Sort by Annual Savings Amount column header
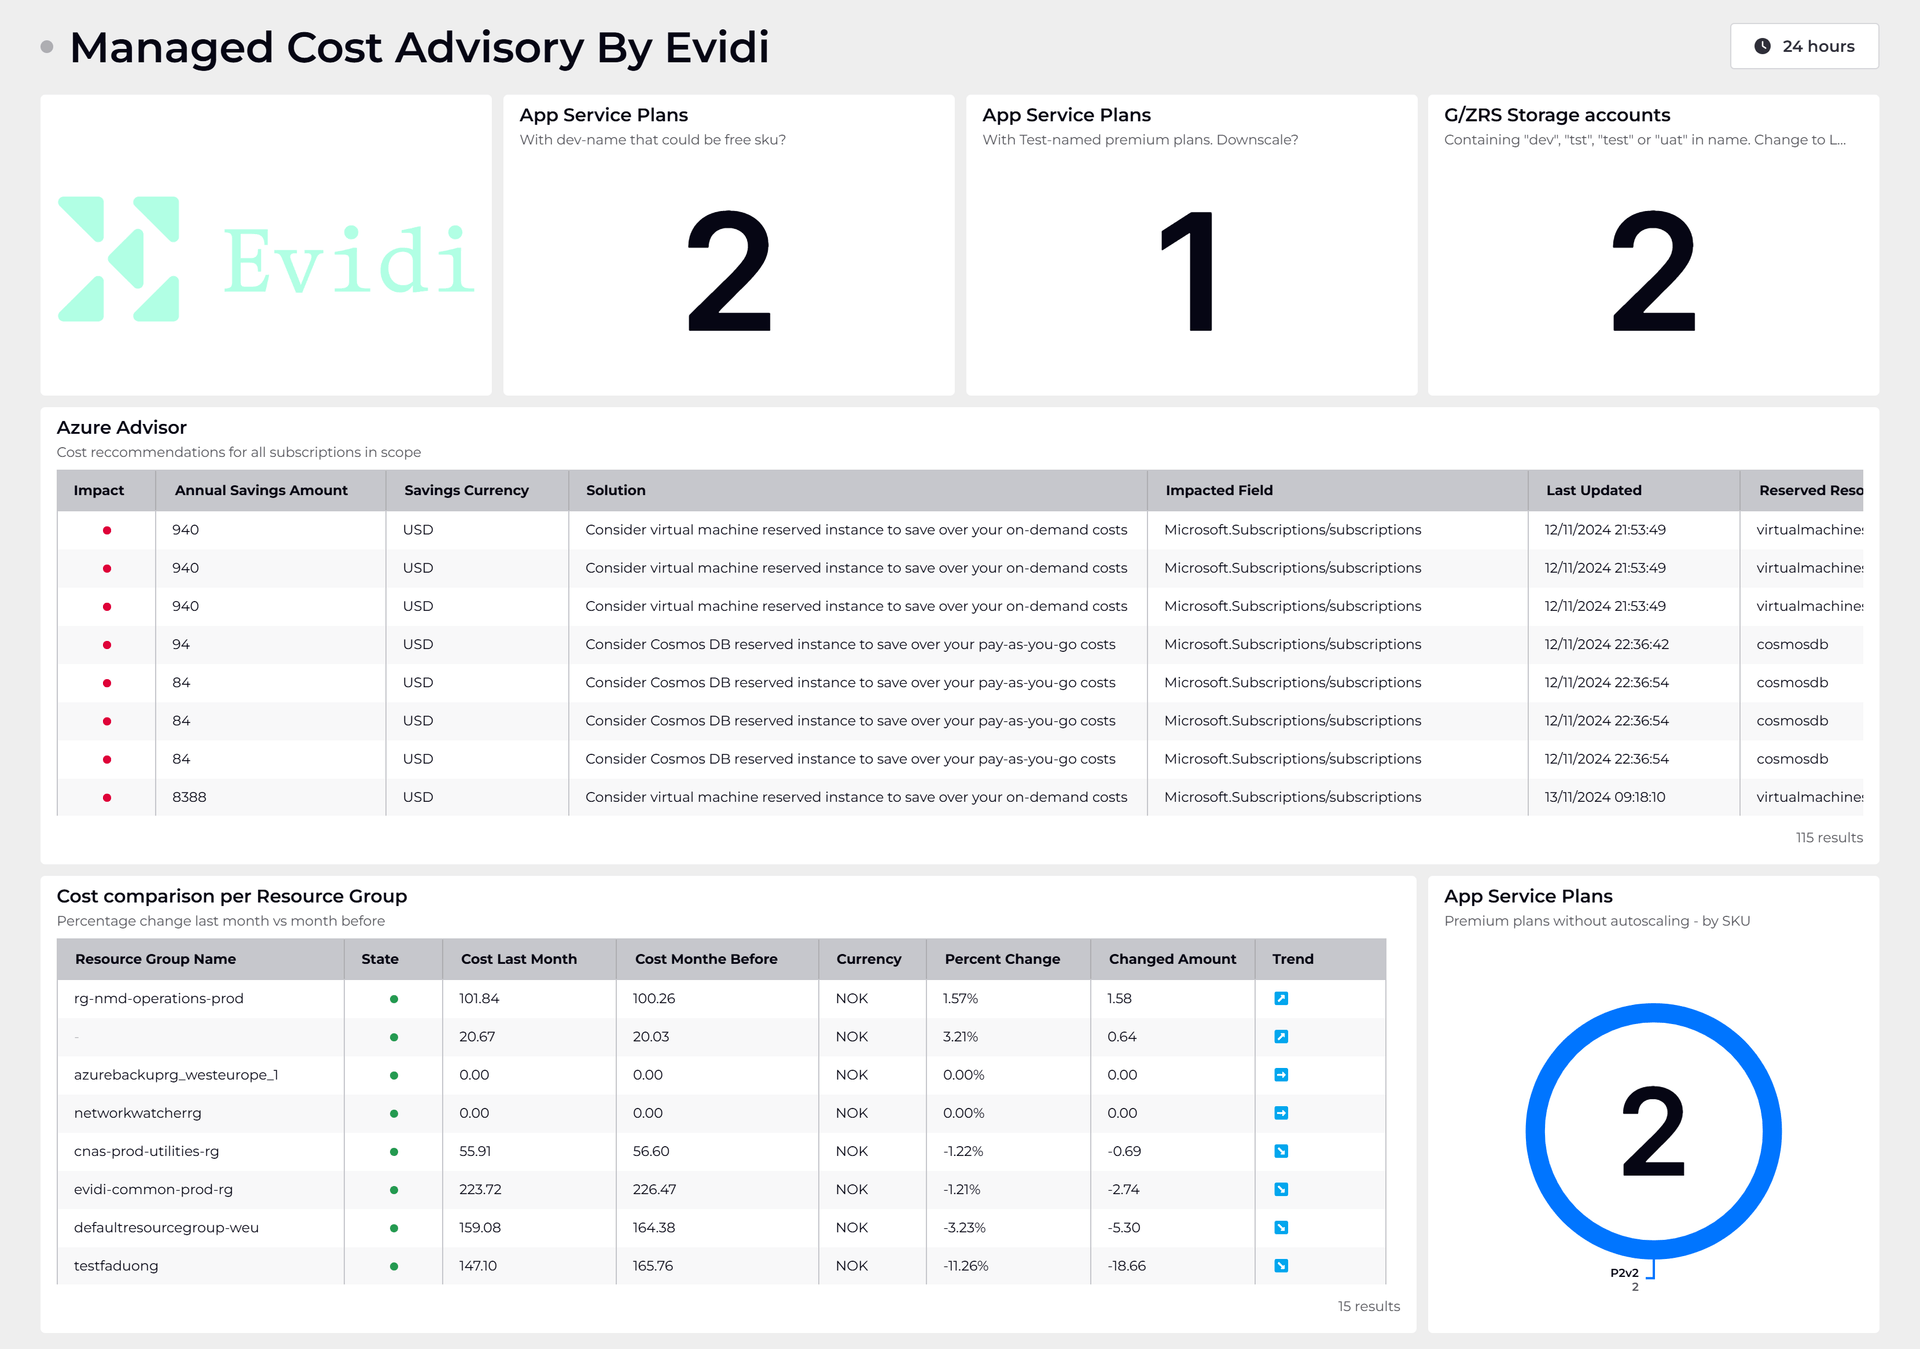The height and width of the screenshot is (1349, 1920). click(x=261, y=490)
